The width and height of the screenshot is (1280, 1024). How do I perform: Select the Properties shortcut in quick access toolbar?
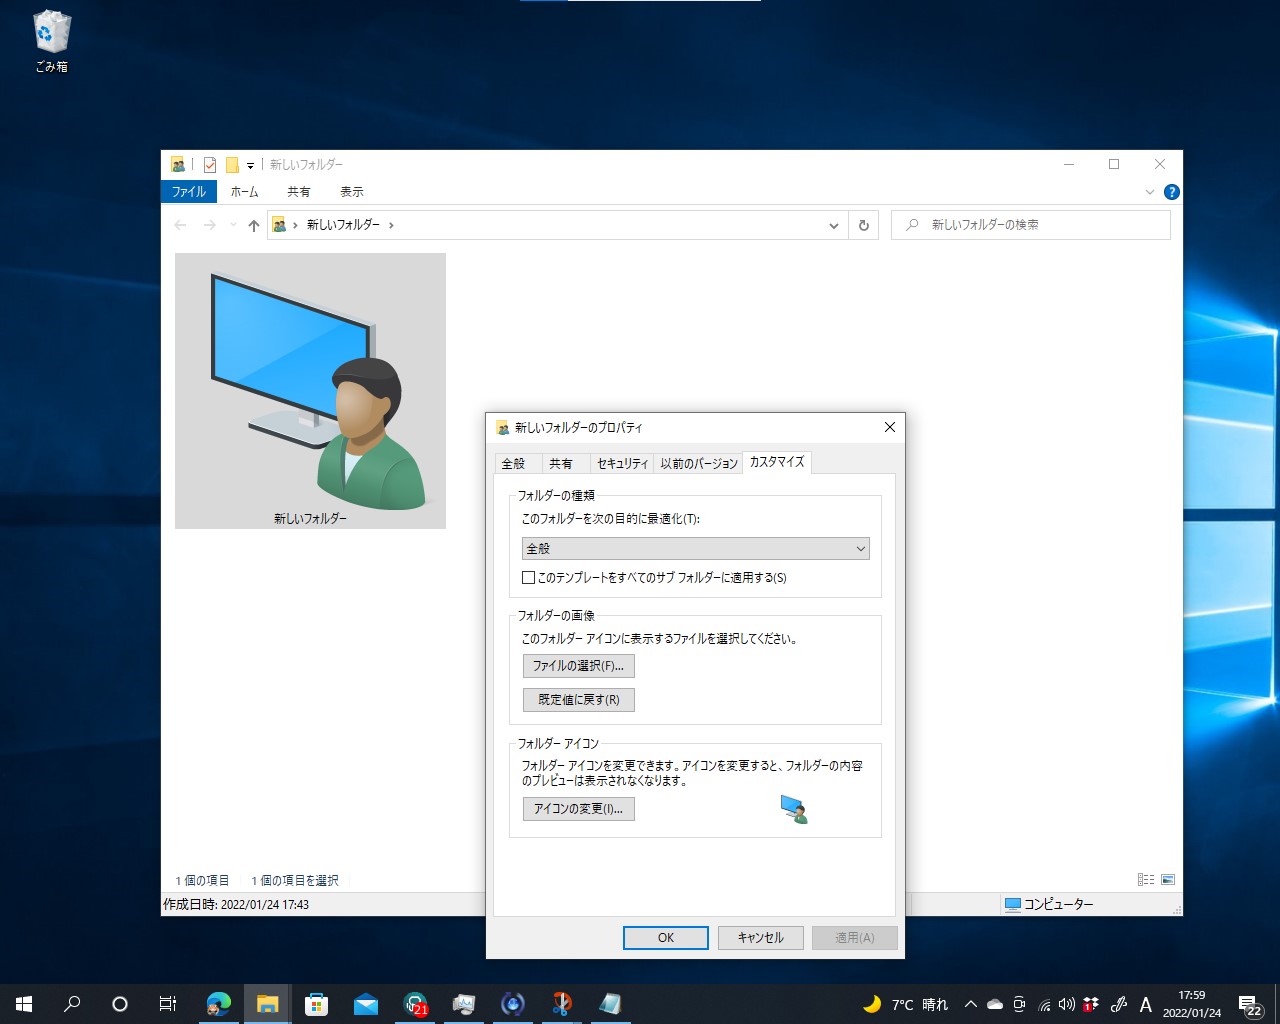tap(210, 164)
